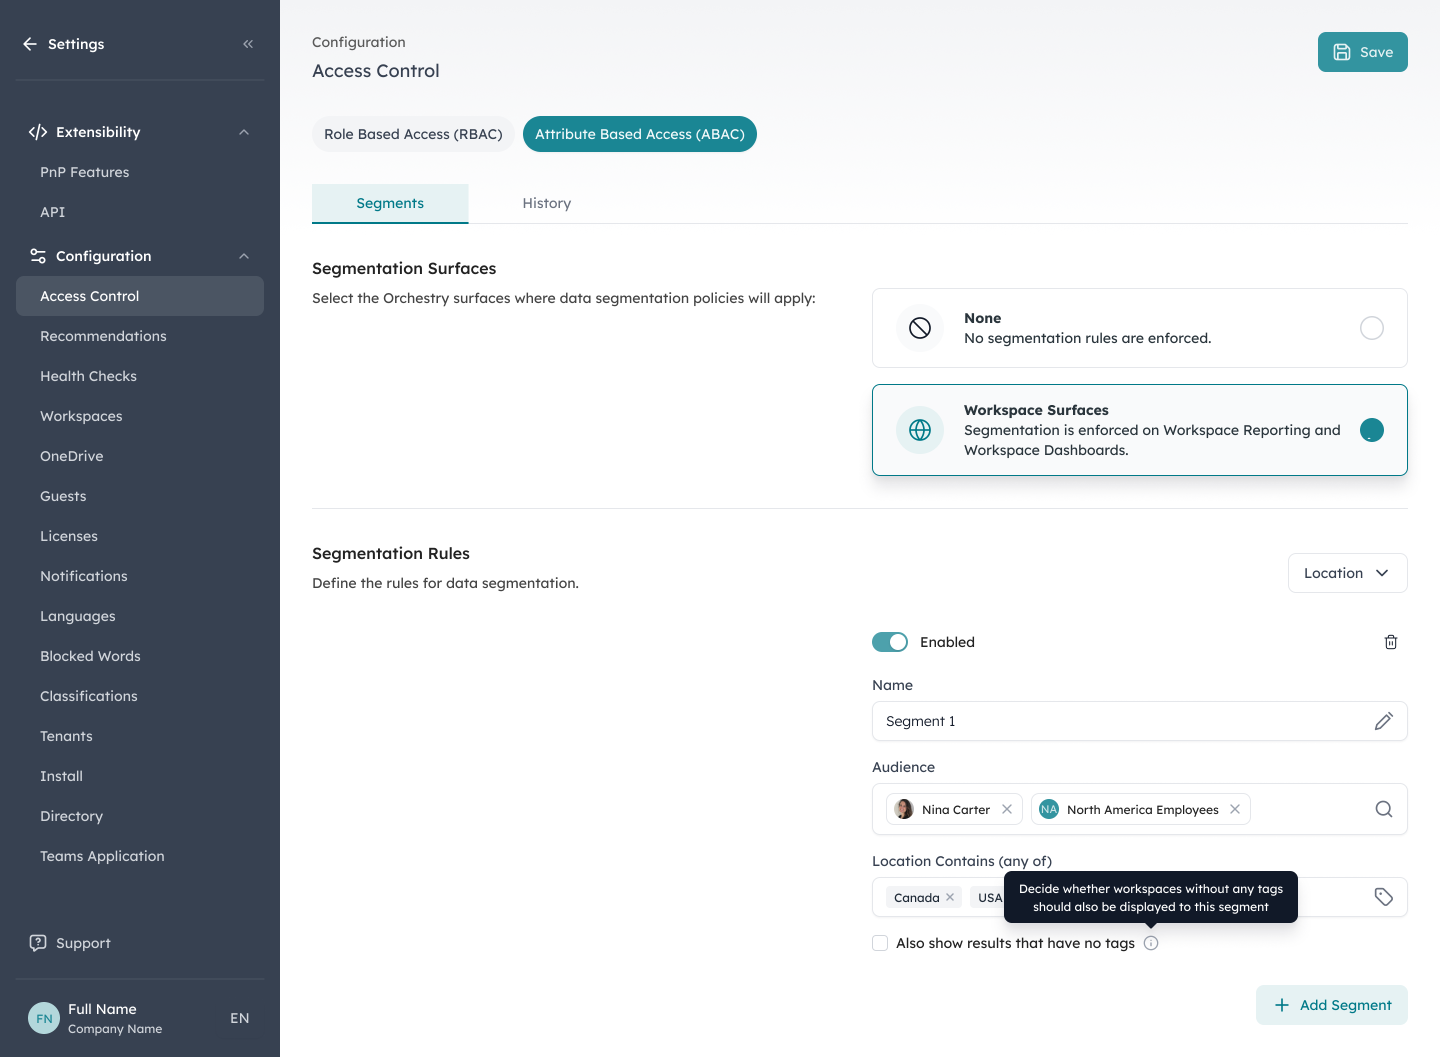Check Also show results that have no tags
This screenshot has width=1440, height=1057.
click(880, 943)
